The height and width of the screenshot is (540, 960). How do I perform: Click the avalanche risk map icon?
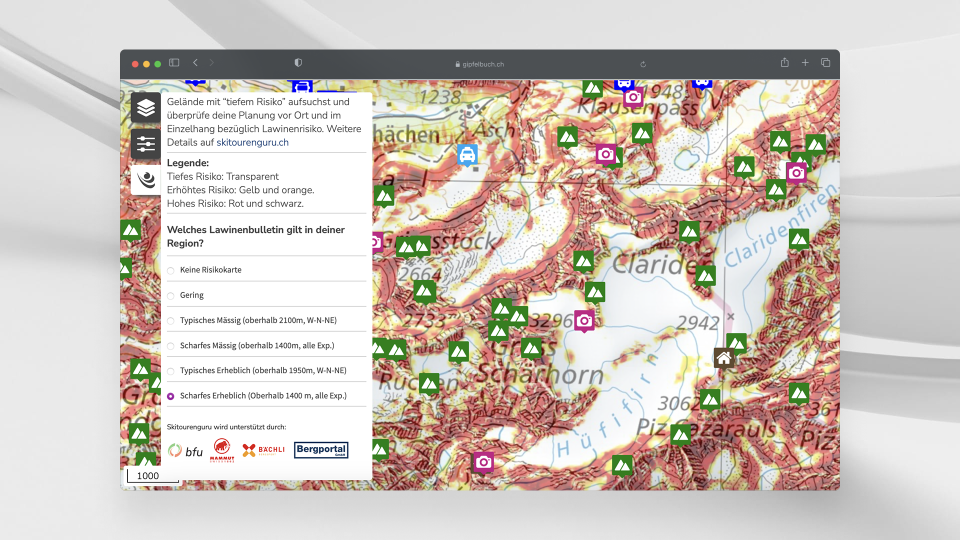tap(146, 179)
